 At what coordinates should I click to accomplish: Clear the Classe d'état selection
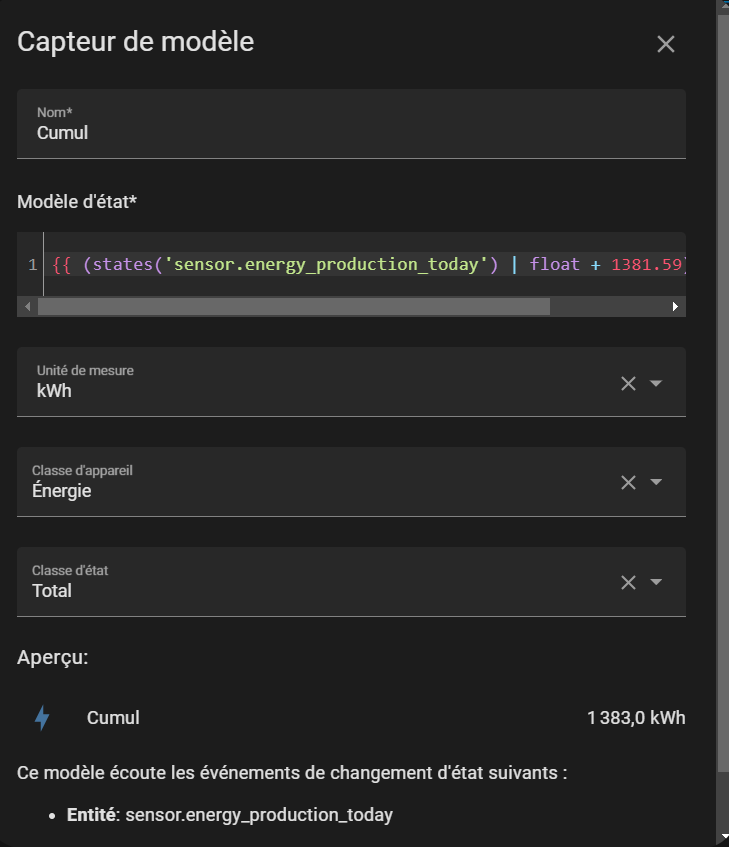pyautogui.click(x=628, y=582)
